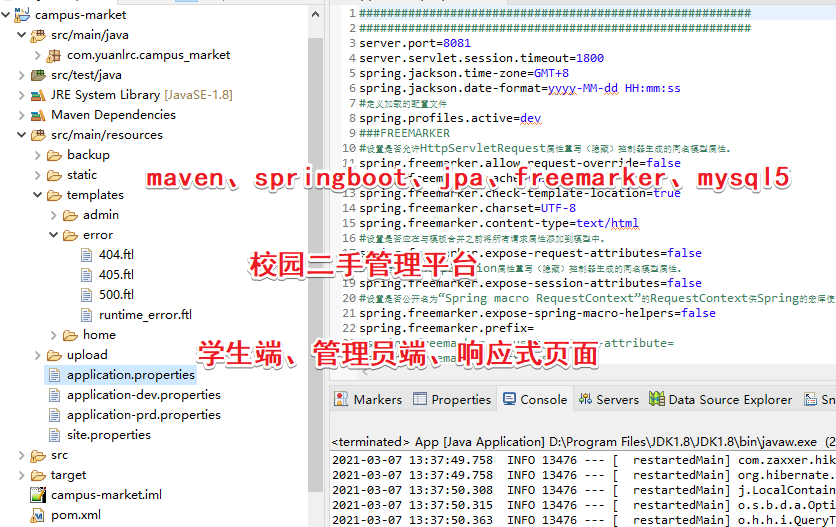Screen dimensions: 836x527
Task: Expand the target folder
Action: [x=21, y=475]
